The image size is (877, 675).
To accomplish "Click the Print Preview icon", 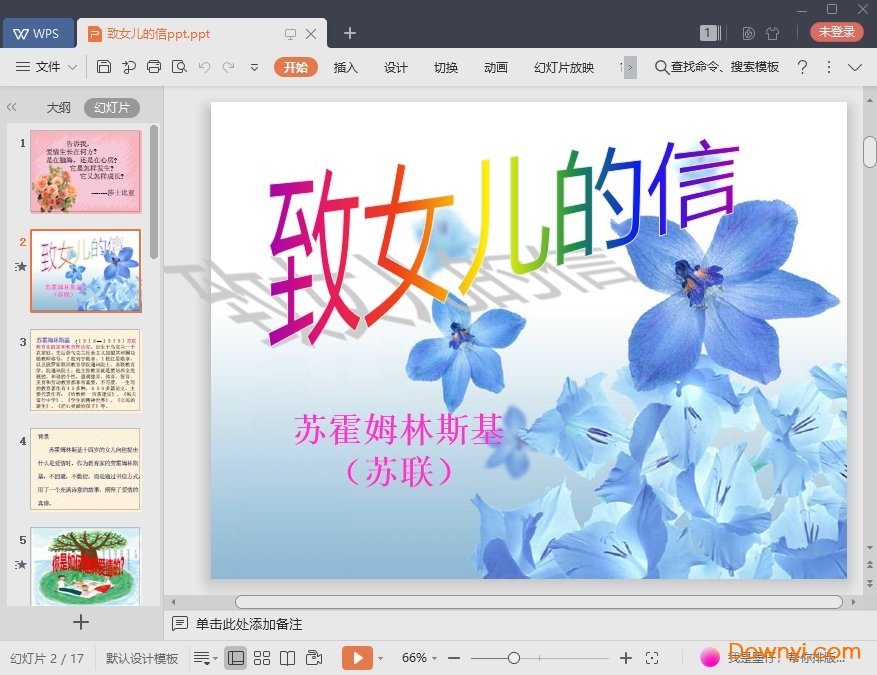I will [x=180, y=67].
